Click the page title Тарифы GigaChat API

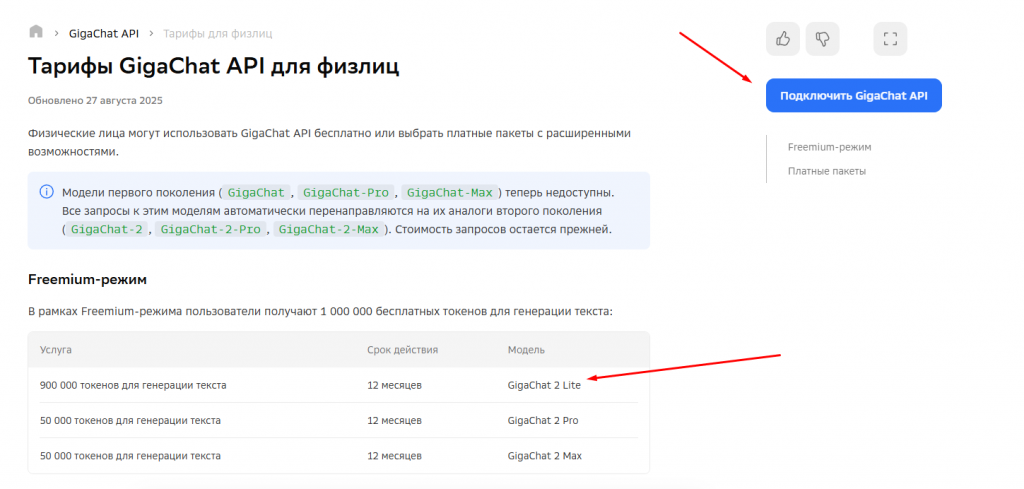(x=213, y=67)
